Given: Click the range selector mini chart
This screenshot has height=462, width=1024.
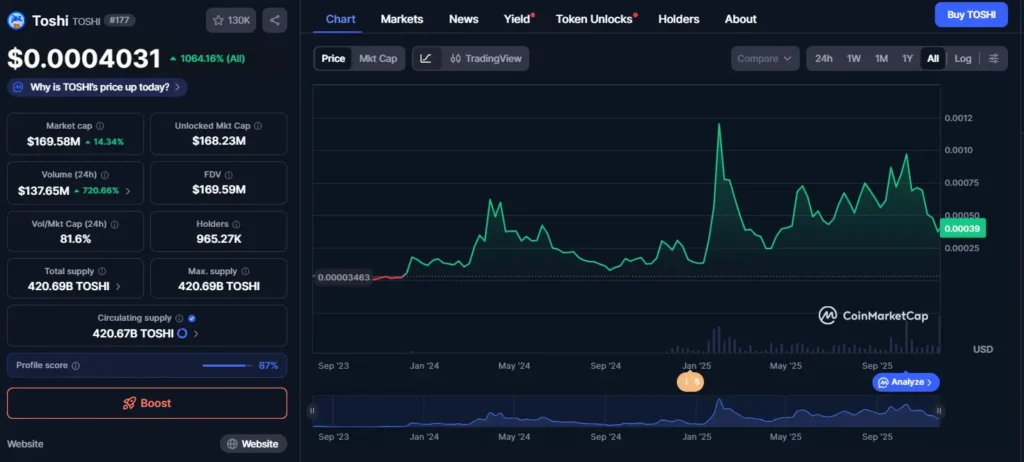Looking at the screenshot, I should click(x=626, y=411).
